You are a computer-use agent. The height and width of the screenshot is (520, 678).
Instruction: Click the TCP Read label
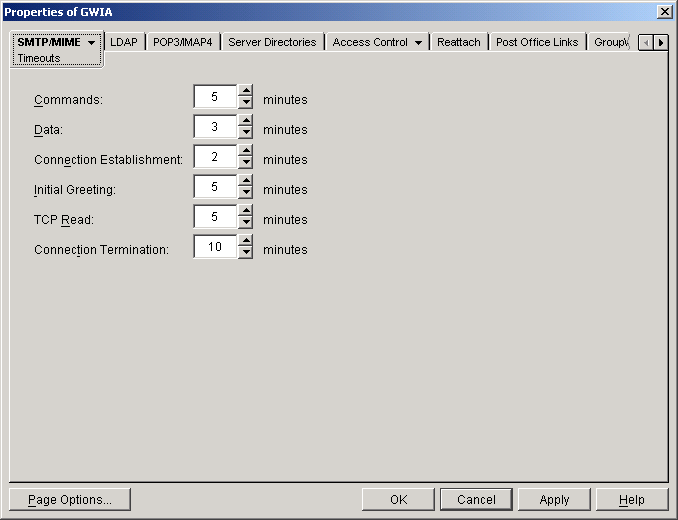[x=64, y=220]
